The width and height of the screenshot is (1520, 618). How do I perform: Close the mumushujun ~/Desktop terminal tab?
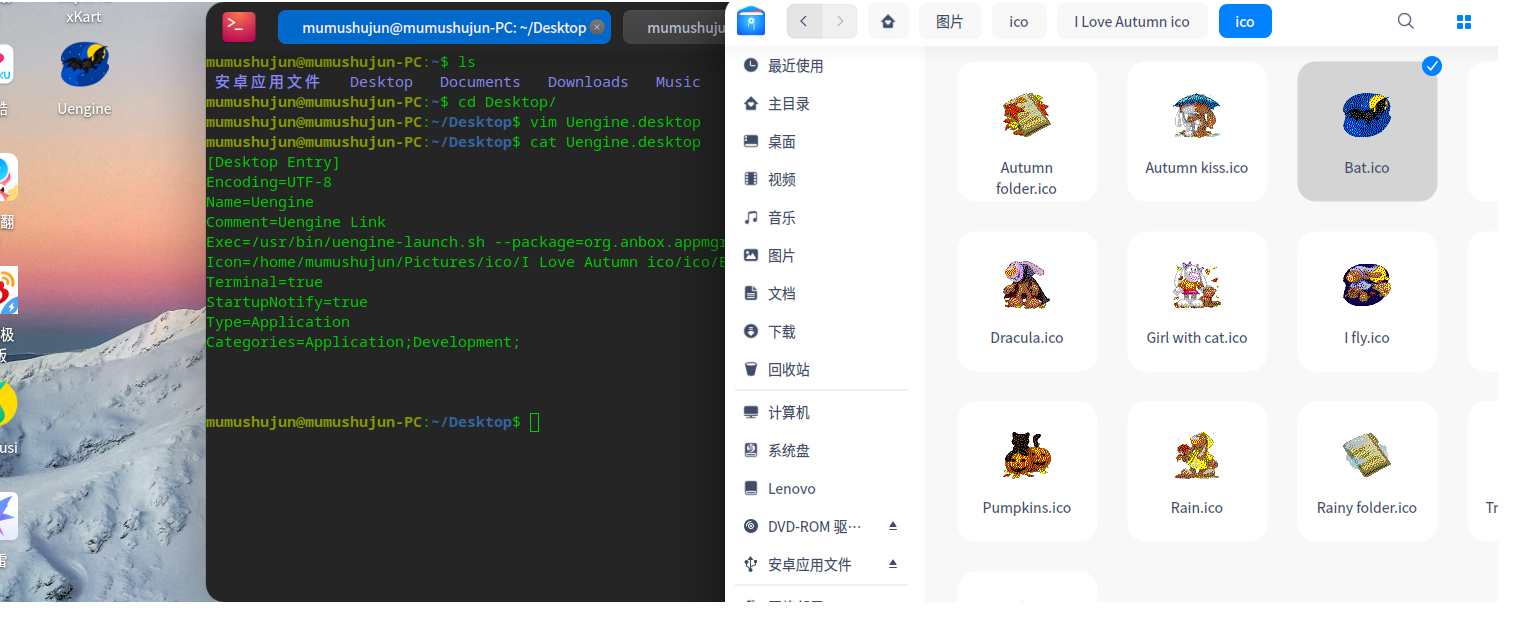(597, 27)
